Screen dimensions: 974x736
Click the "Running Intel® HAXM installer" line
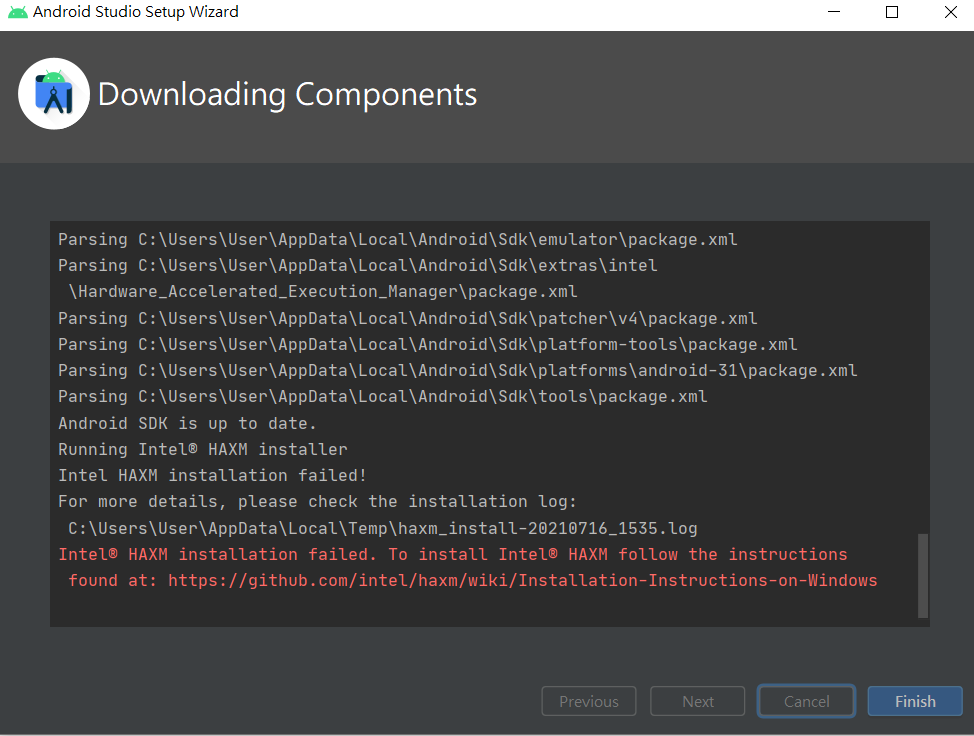click(x=203, y=449)
